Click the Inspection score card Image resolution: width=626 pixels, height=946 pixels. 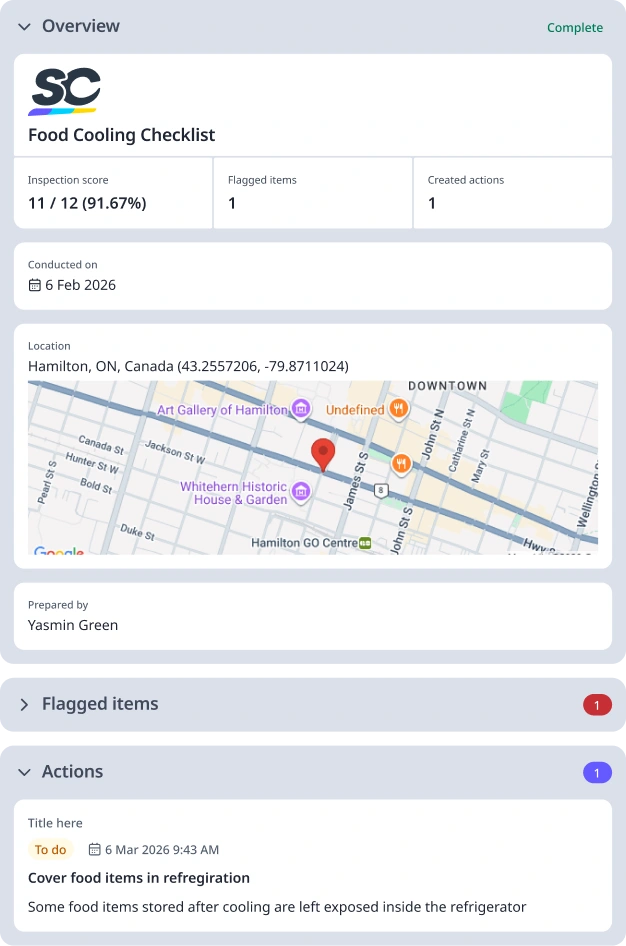coord(113,193)
